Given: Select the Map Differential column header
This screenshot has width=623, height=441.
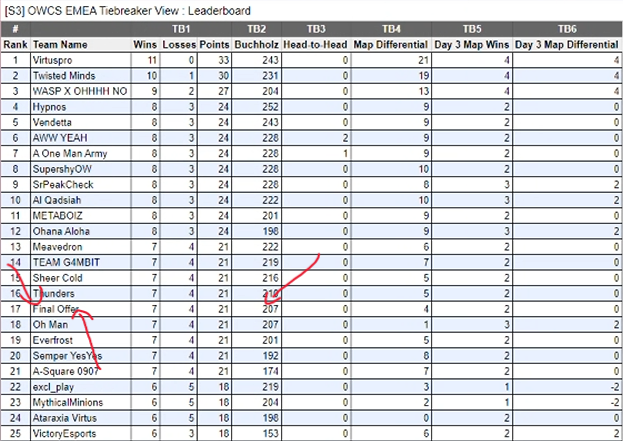Looking at the screenshot, I should click(391, 44).
